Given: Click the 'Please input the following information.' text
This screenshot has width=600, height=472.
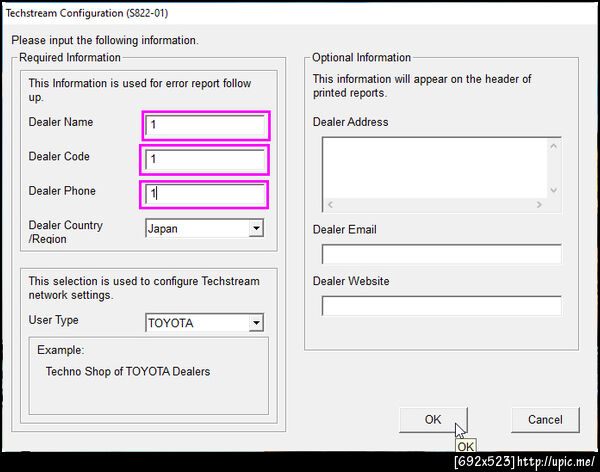Looking at the screenshot, I should 105,41.
